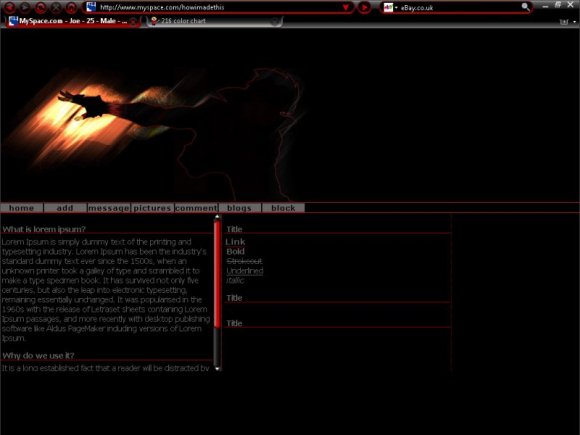Open the address bar history dropdown arrow
Viewport: 580px width, 435px height.
click(346, 7)
